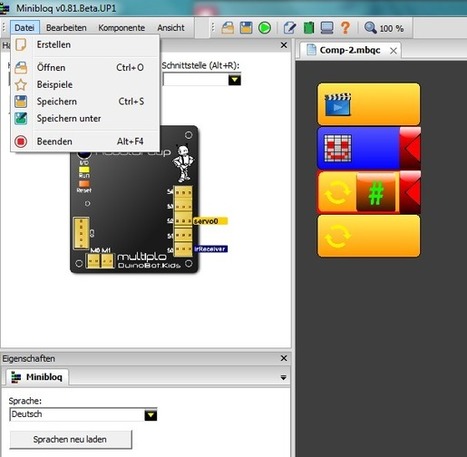
Task: Open the Bearbeiten menu
Action: 66,28
